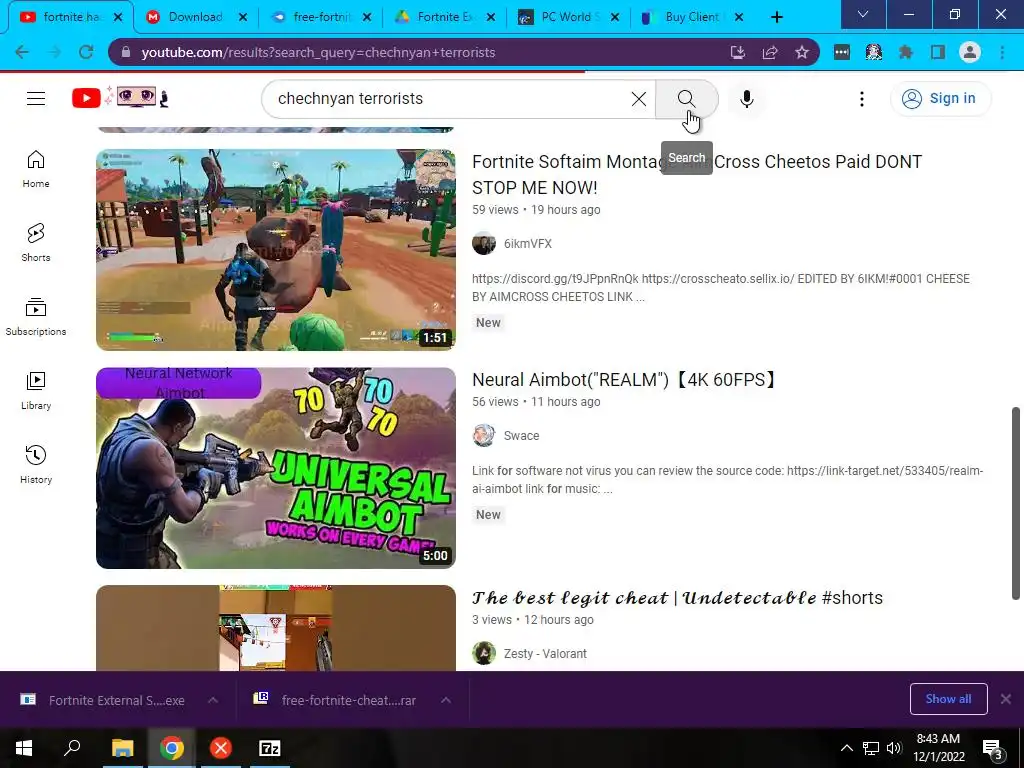The image size is (1024, 768).
Task: Show hidden system tray icons
Action: [x=846, y=748]
